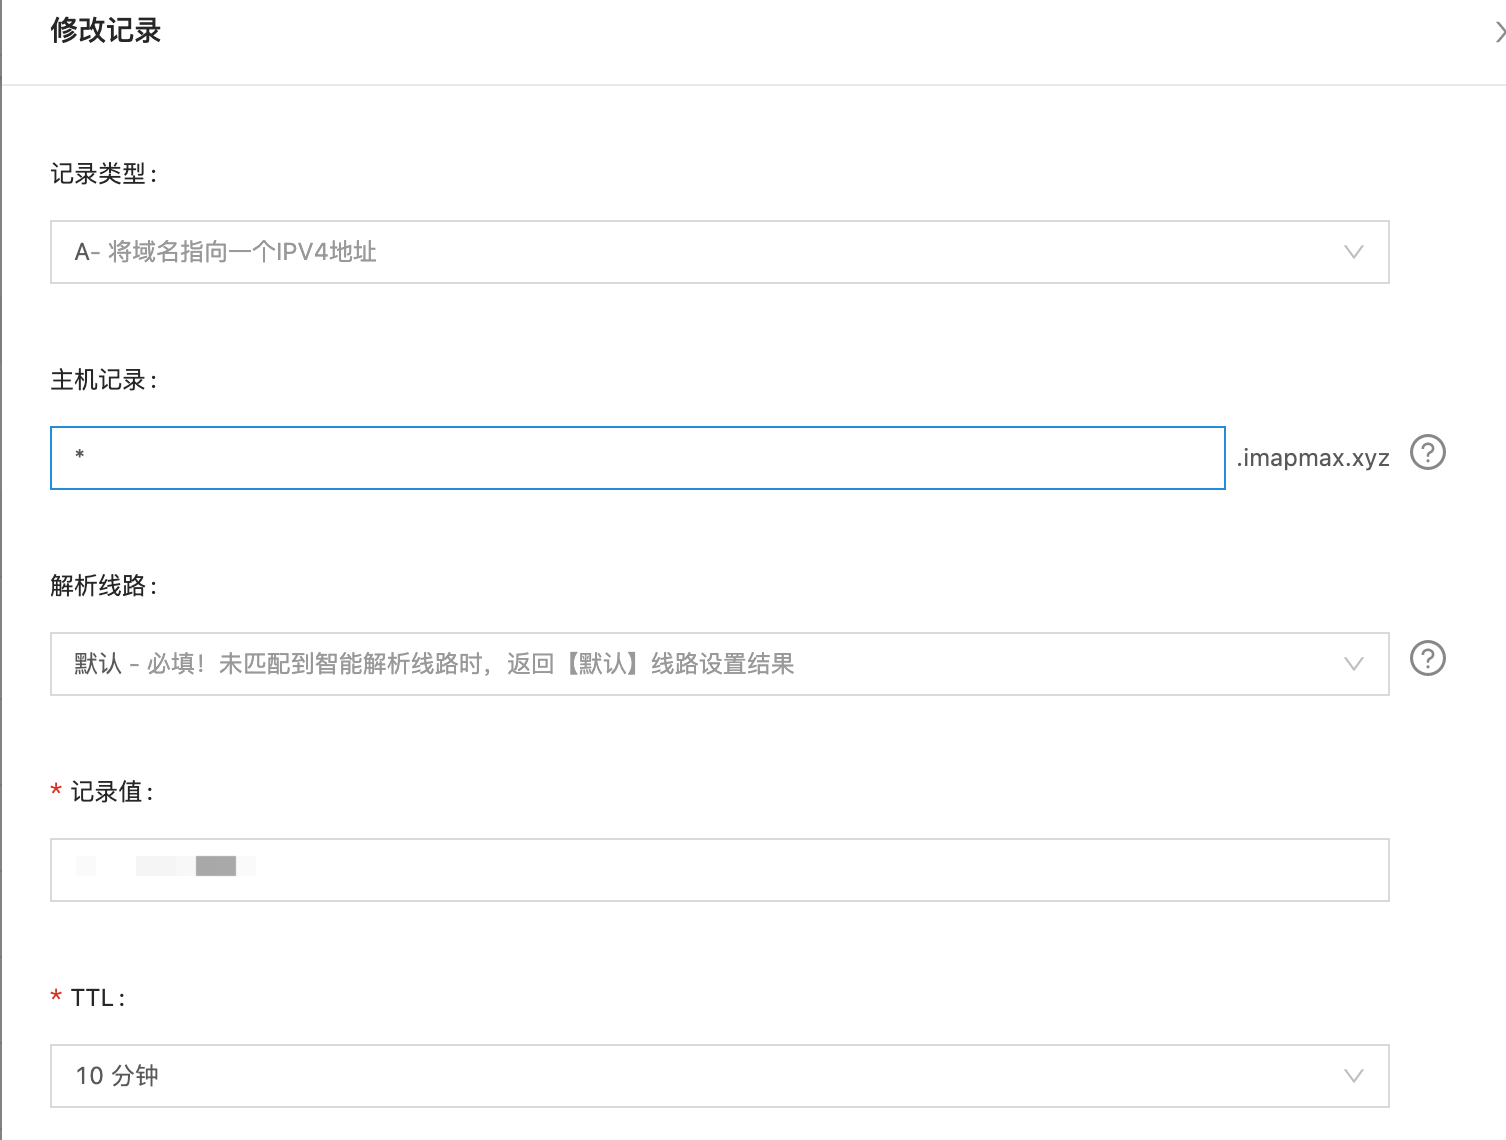Image resolution: width=1506 pixels, height=1140 pixels.
Task: Click the 主机记录 field label
Action: (x=103, y=380)
